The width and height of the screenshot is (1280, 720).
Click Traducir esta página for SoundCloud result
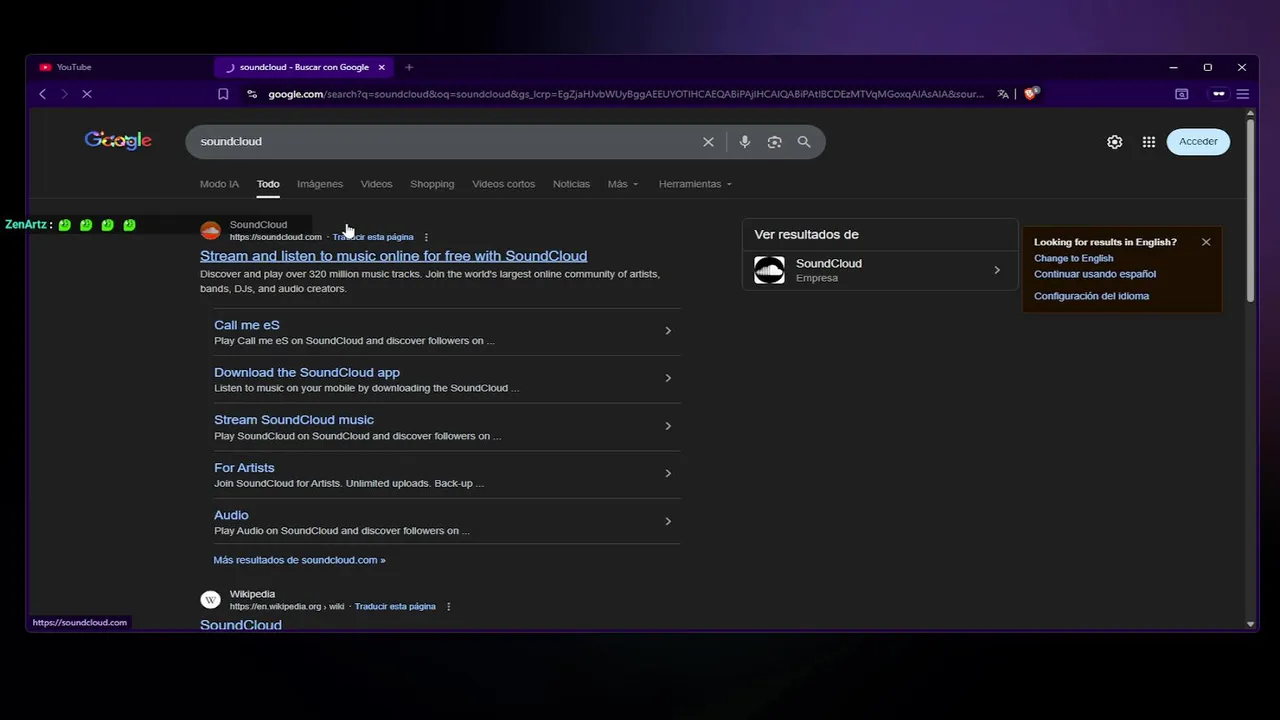pos(373,238)
